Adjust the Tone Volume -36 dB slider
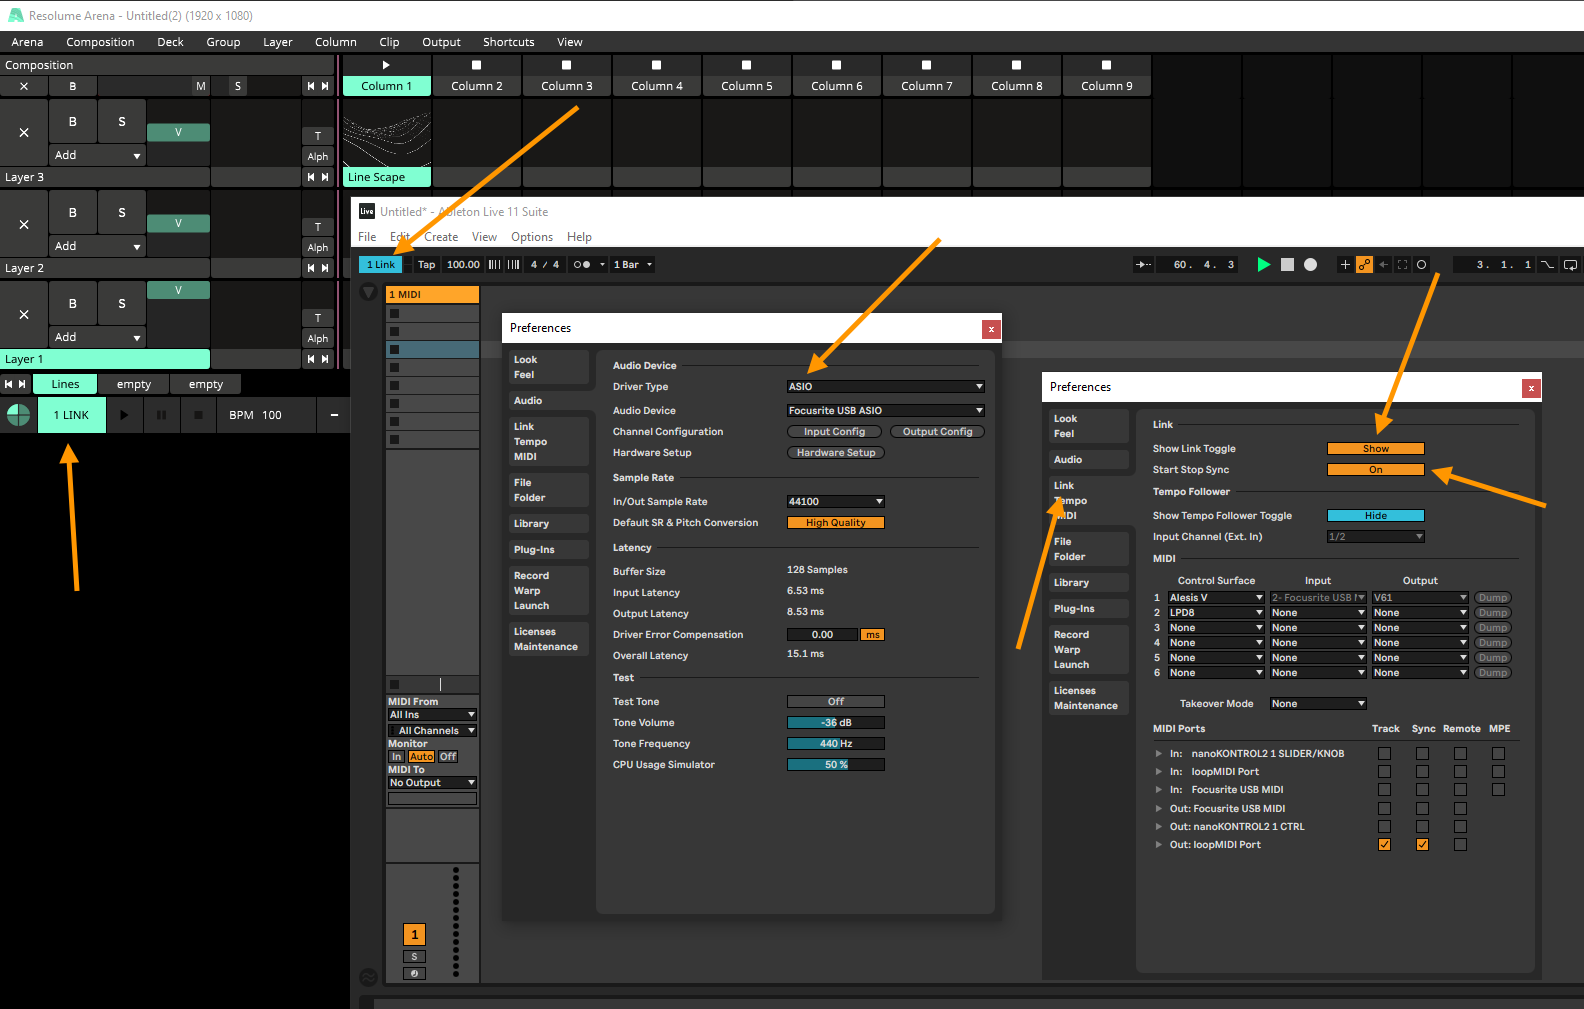The width and height of the screenshot is (1584, 1009). point(836,723)
